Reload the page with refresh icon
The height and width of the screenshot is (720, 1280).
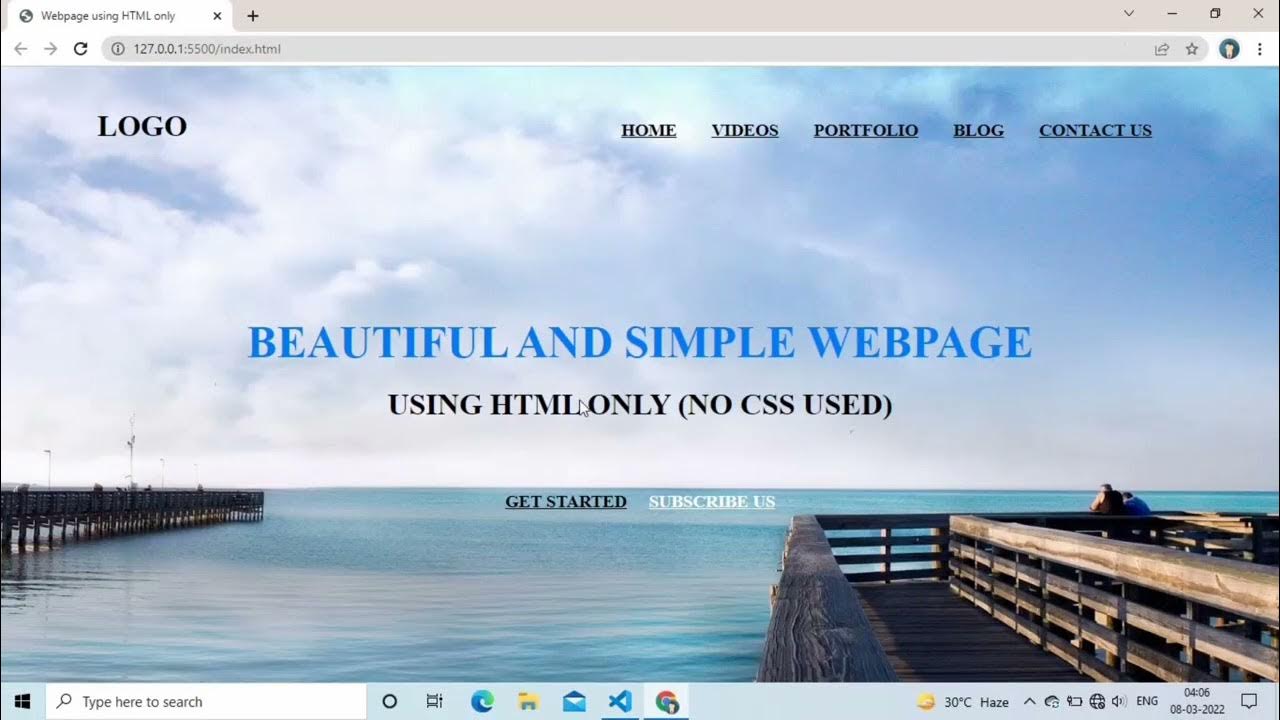(81, 49)
